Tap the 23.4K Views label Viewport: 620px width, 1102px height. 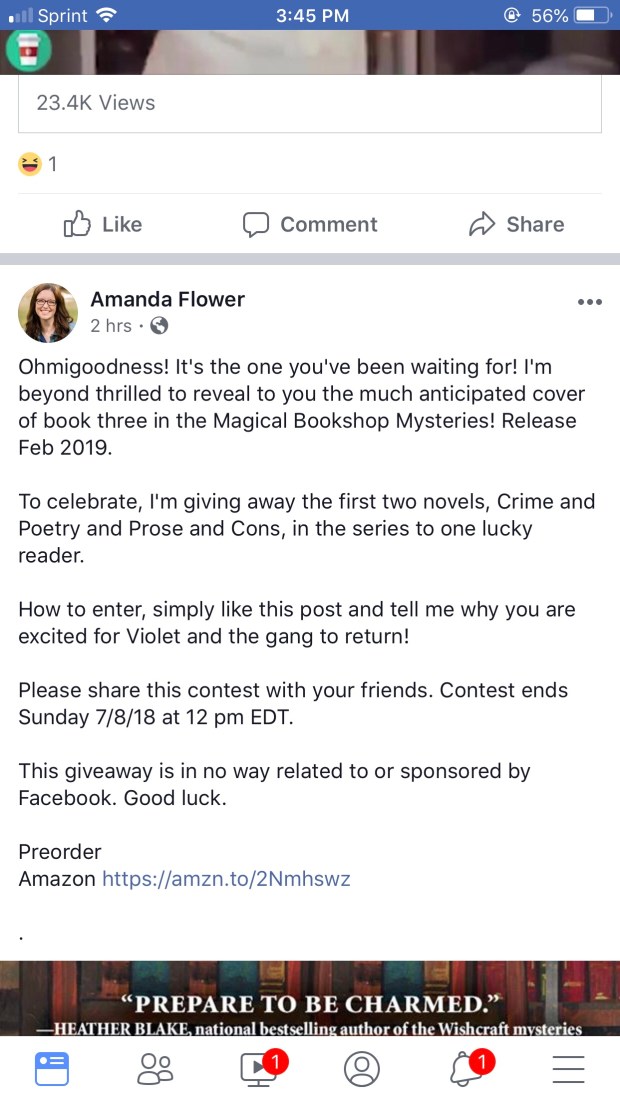(96, 102)
